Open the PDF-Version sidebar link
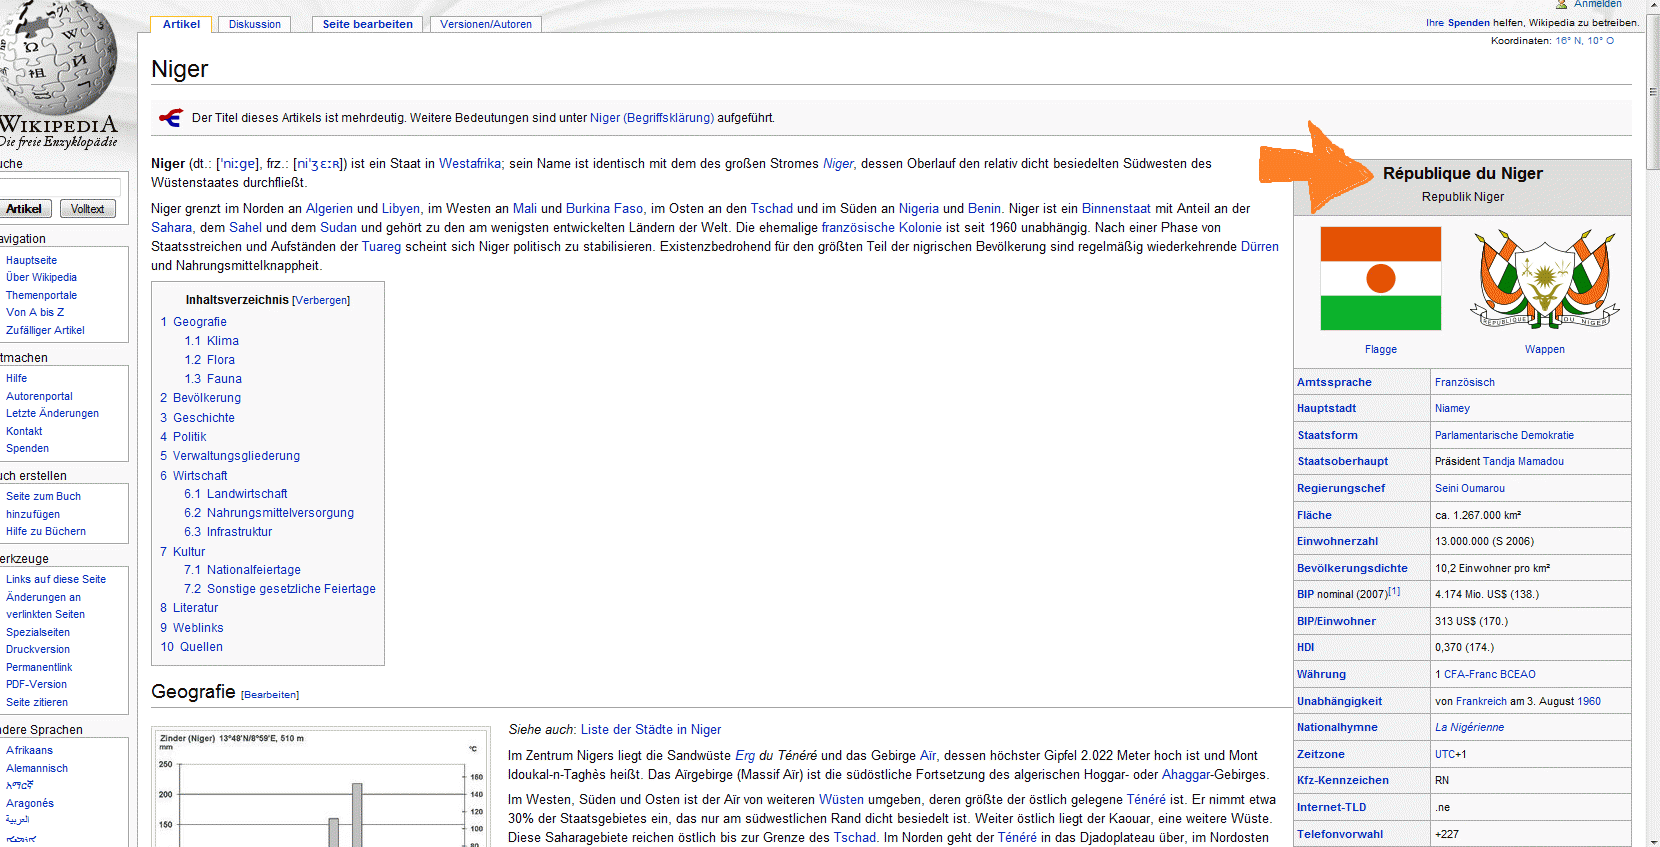Viewport: 1660px width, 847px height. tap(36, 684)
